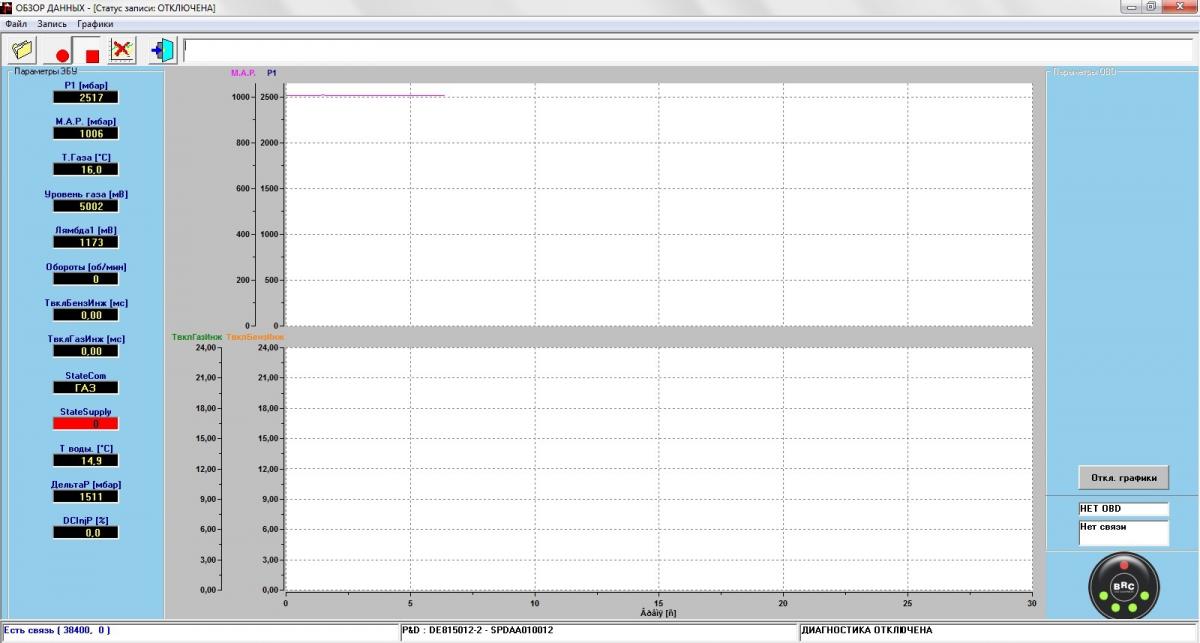1200x643 pixels.
Task: Click the StateSupply parameter label
Action: (85, 412)
